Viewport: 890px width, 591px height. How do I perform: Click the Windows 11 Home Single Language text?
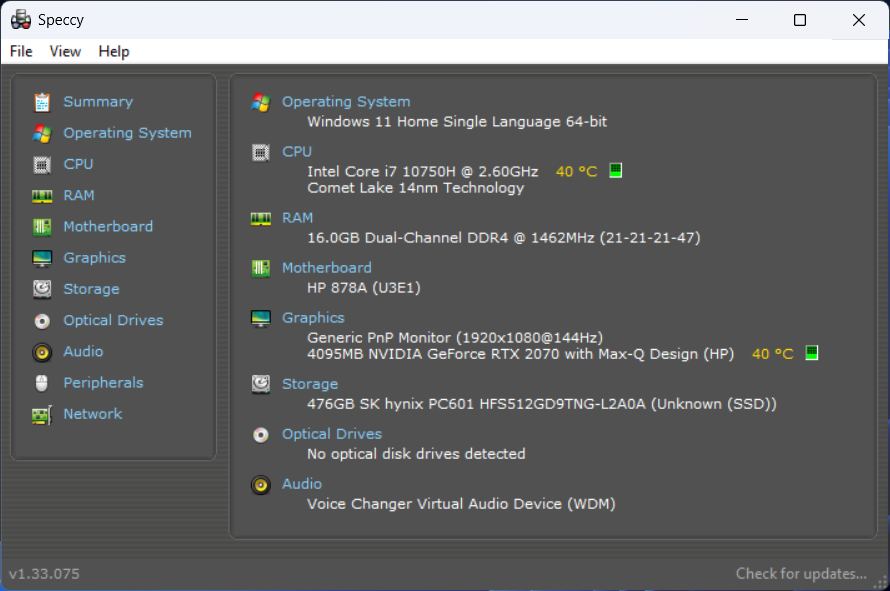click(457, 121)
